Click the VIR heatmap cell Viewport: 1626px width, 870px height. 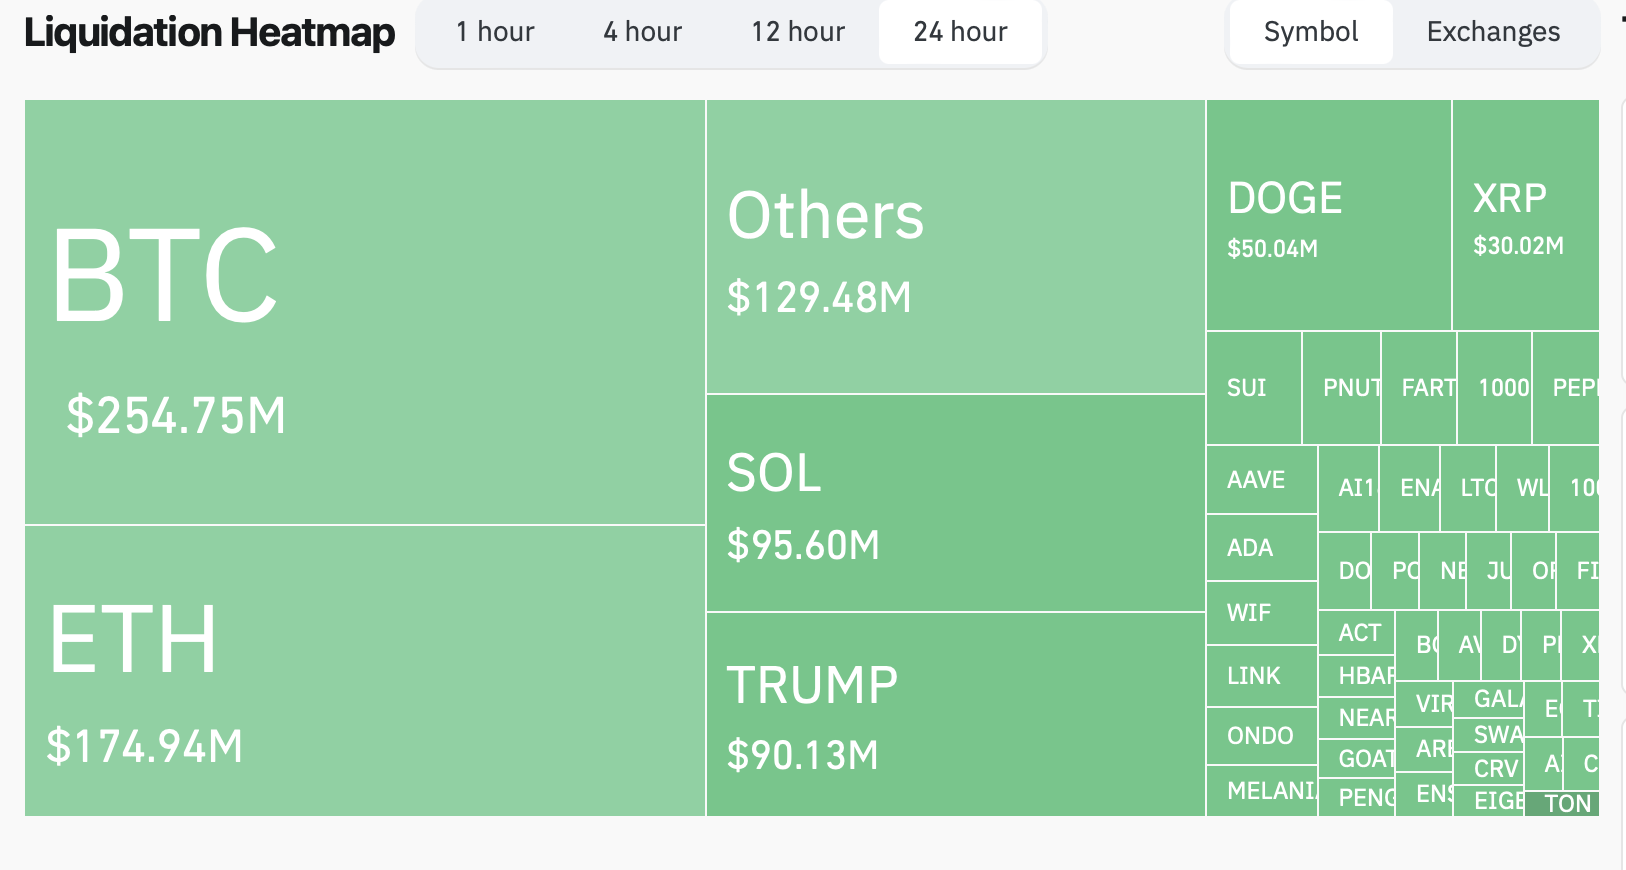(1424, 704)
